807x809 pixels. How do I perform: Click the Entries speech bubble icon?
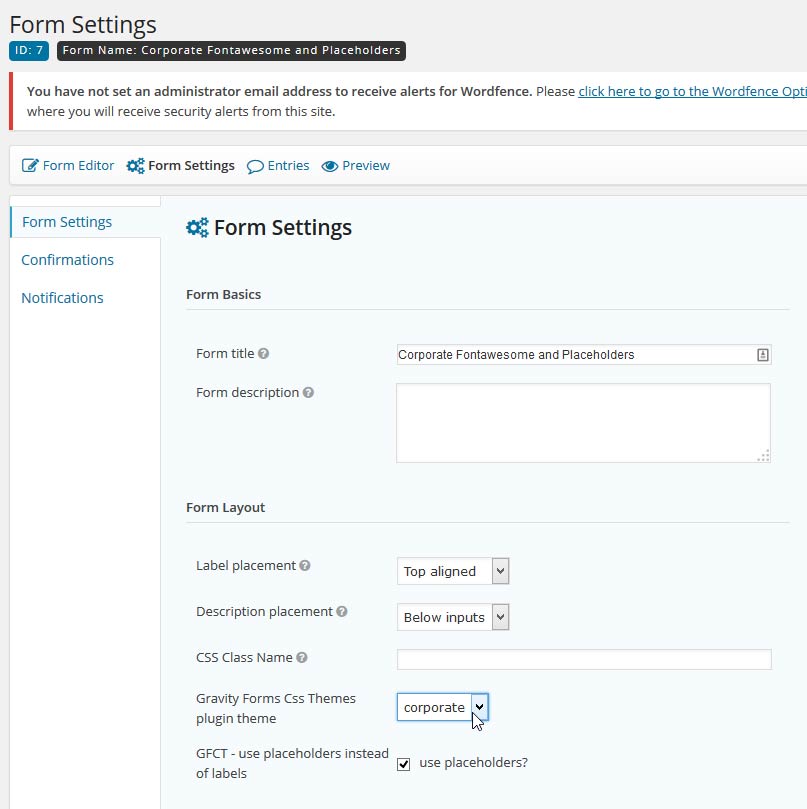tap(255, 166)
